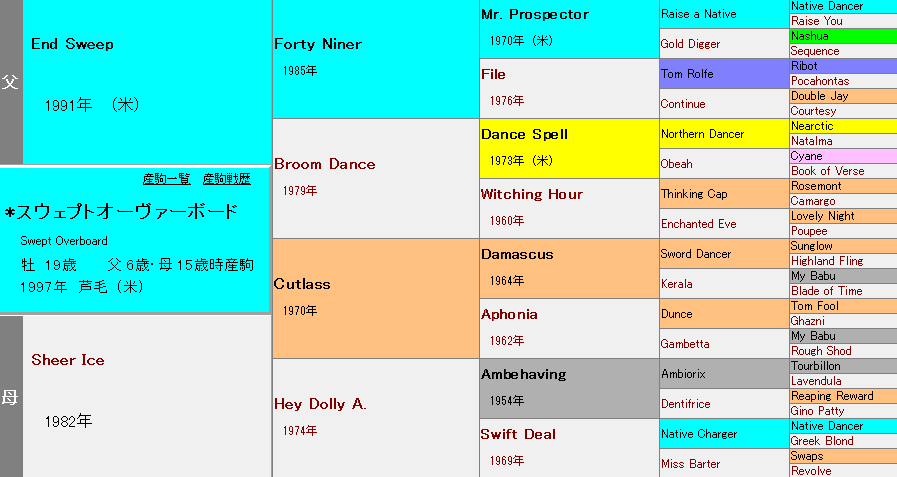
Task: Click the Native Charger cell
Action: pyautogui.click(x=724, y=434)
